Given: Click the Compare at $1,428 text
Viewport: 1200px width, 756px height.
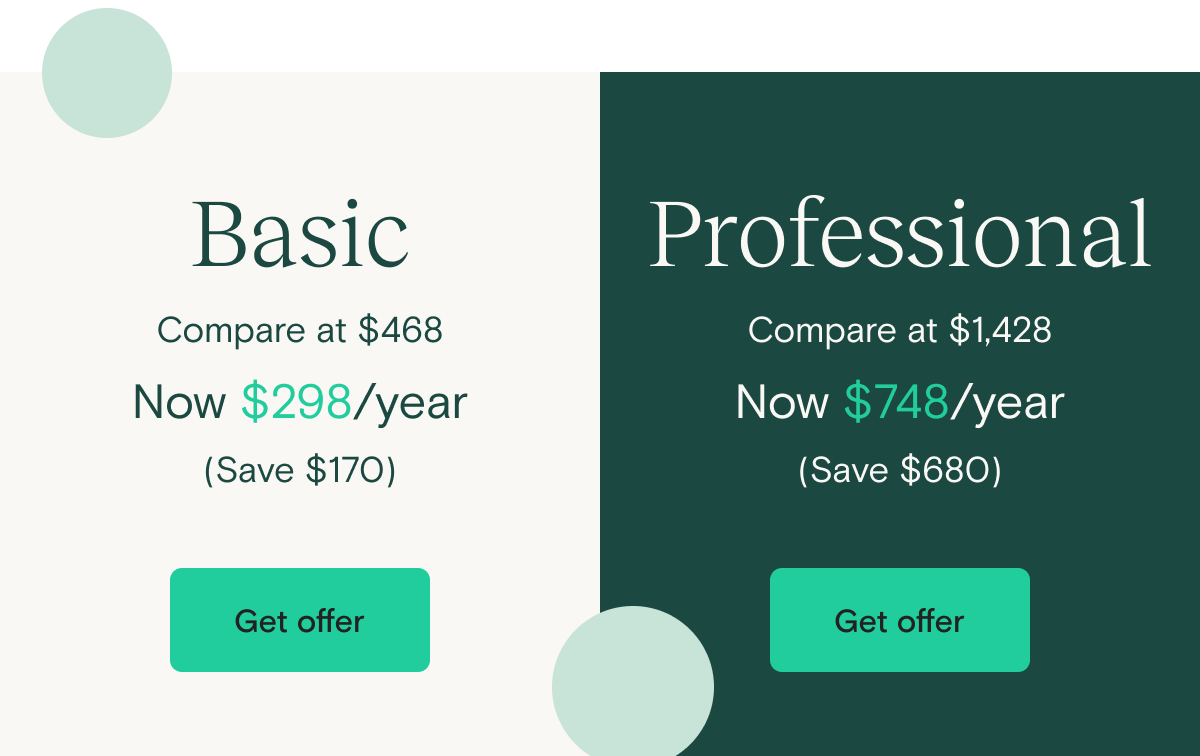Looking at the screenshot, I should click(x=899, y=330).
